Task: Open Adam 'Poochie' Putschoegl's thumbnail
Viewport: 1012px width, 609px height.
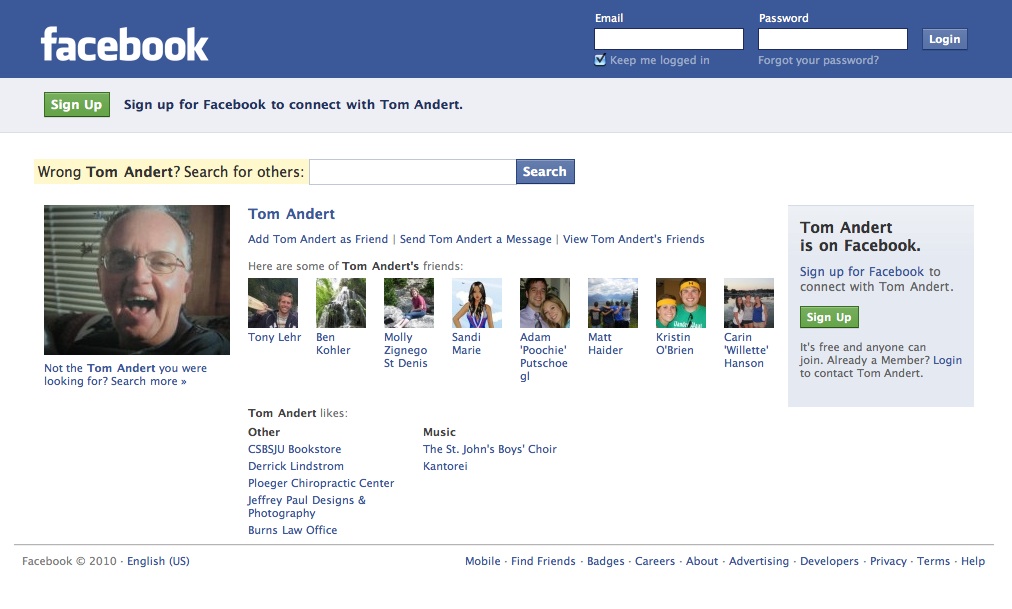Action: (x=545, y=303)
